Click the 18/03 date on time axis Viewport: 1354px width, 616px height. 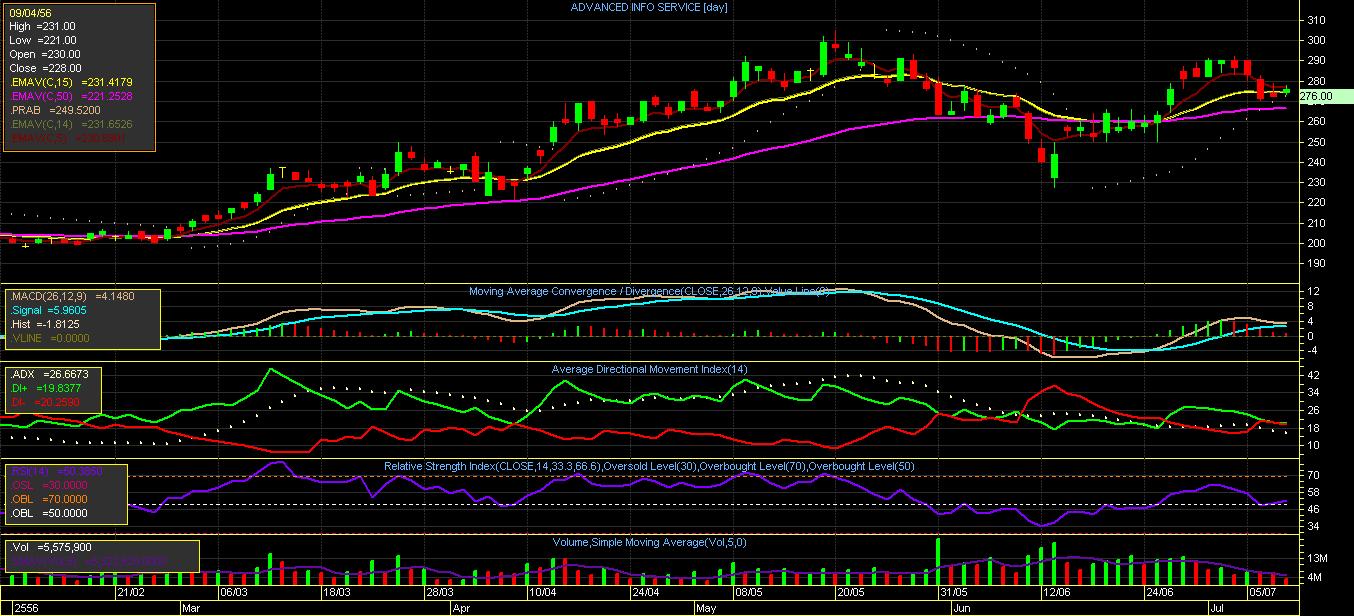[x=337, y=592]
